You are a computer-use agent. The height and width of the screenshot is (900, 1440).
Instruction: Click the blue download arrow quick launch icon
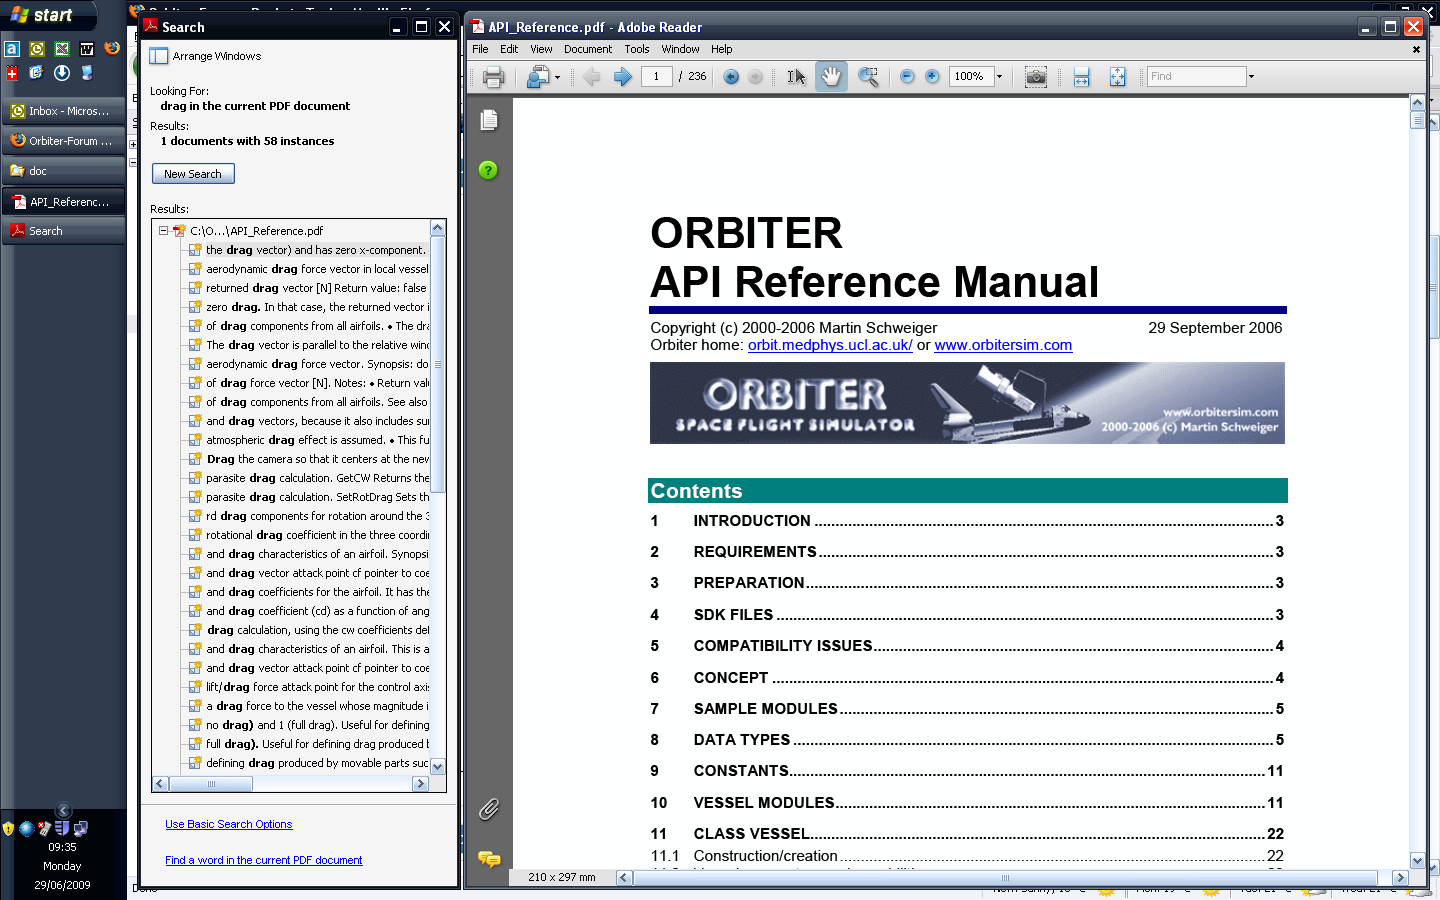(x=62, y=73)
